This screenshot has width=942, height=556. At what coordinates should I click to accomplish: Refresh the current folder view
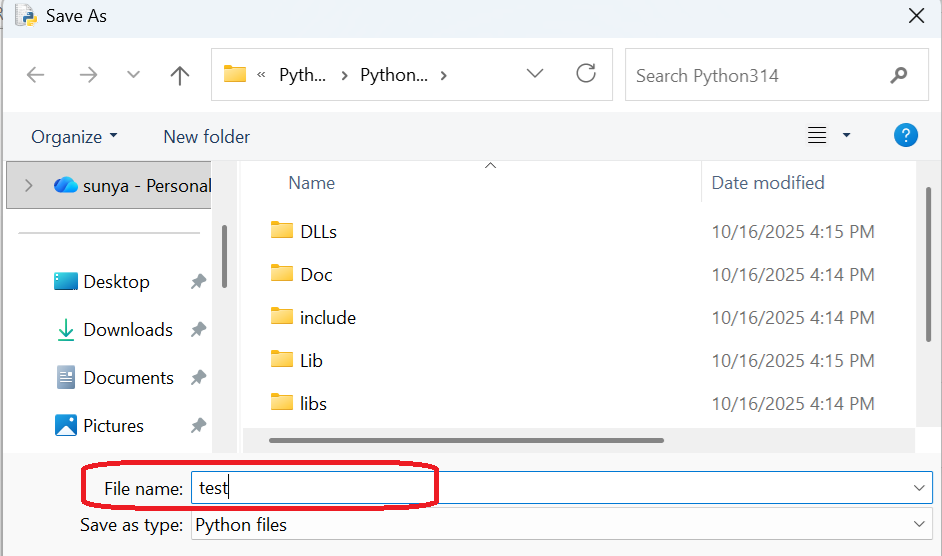[586, 74]
